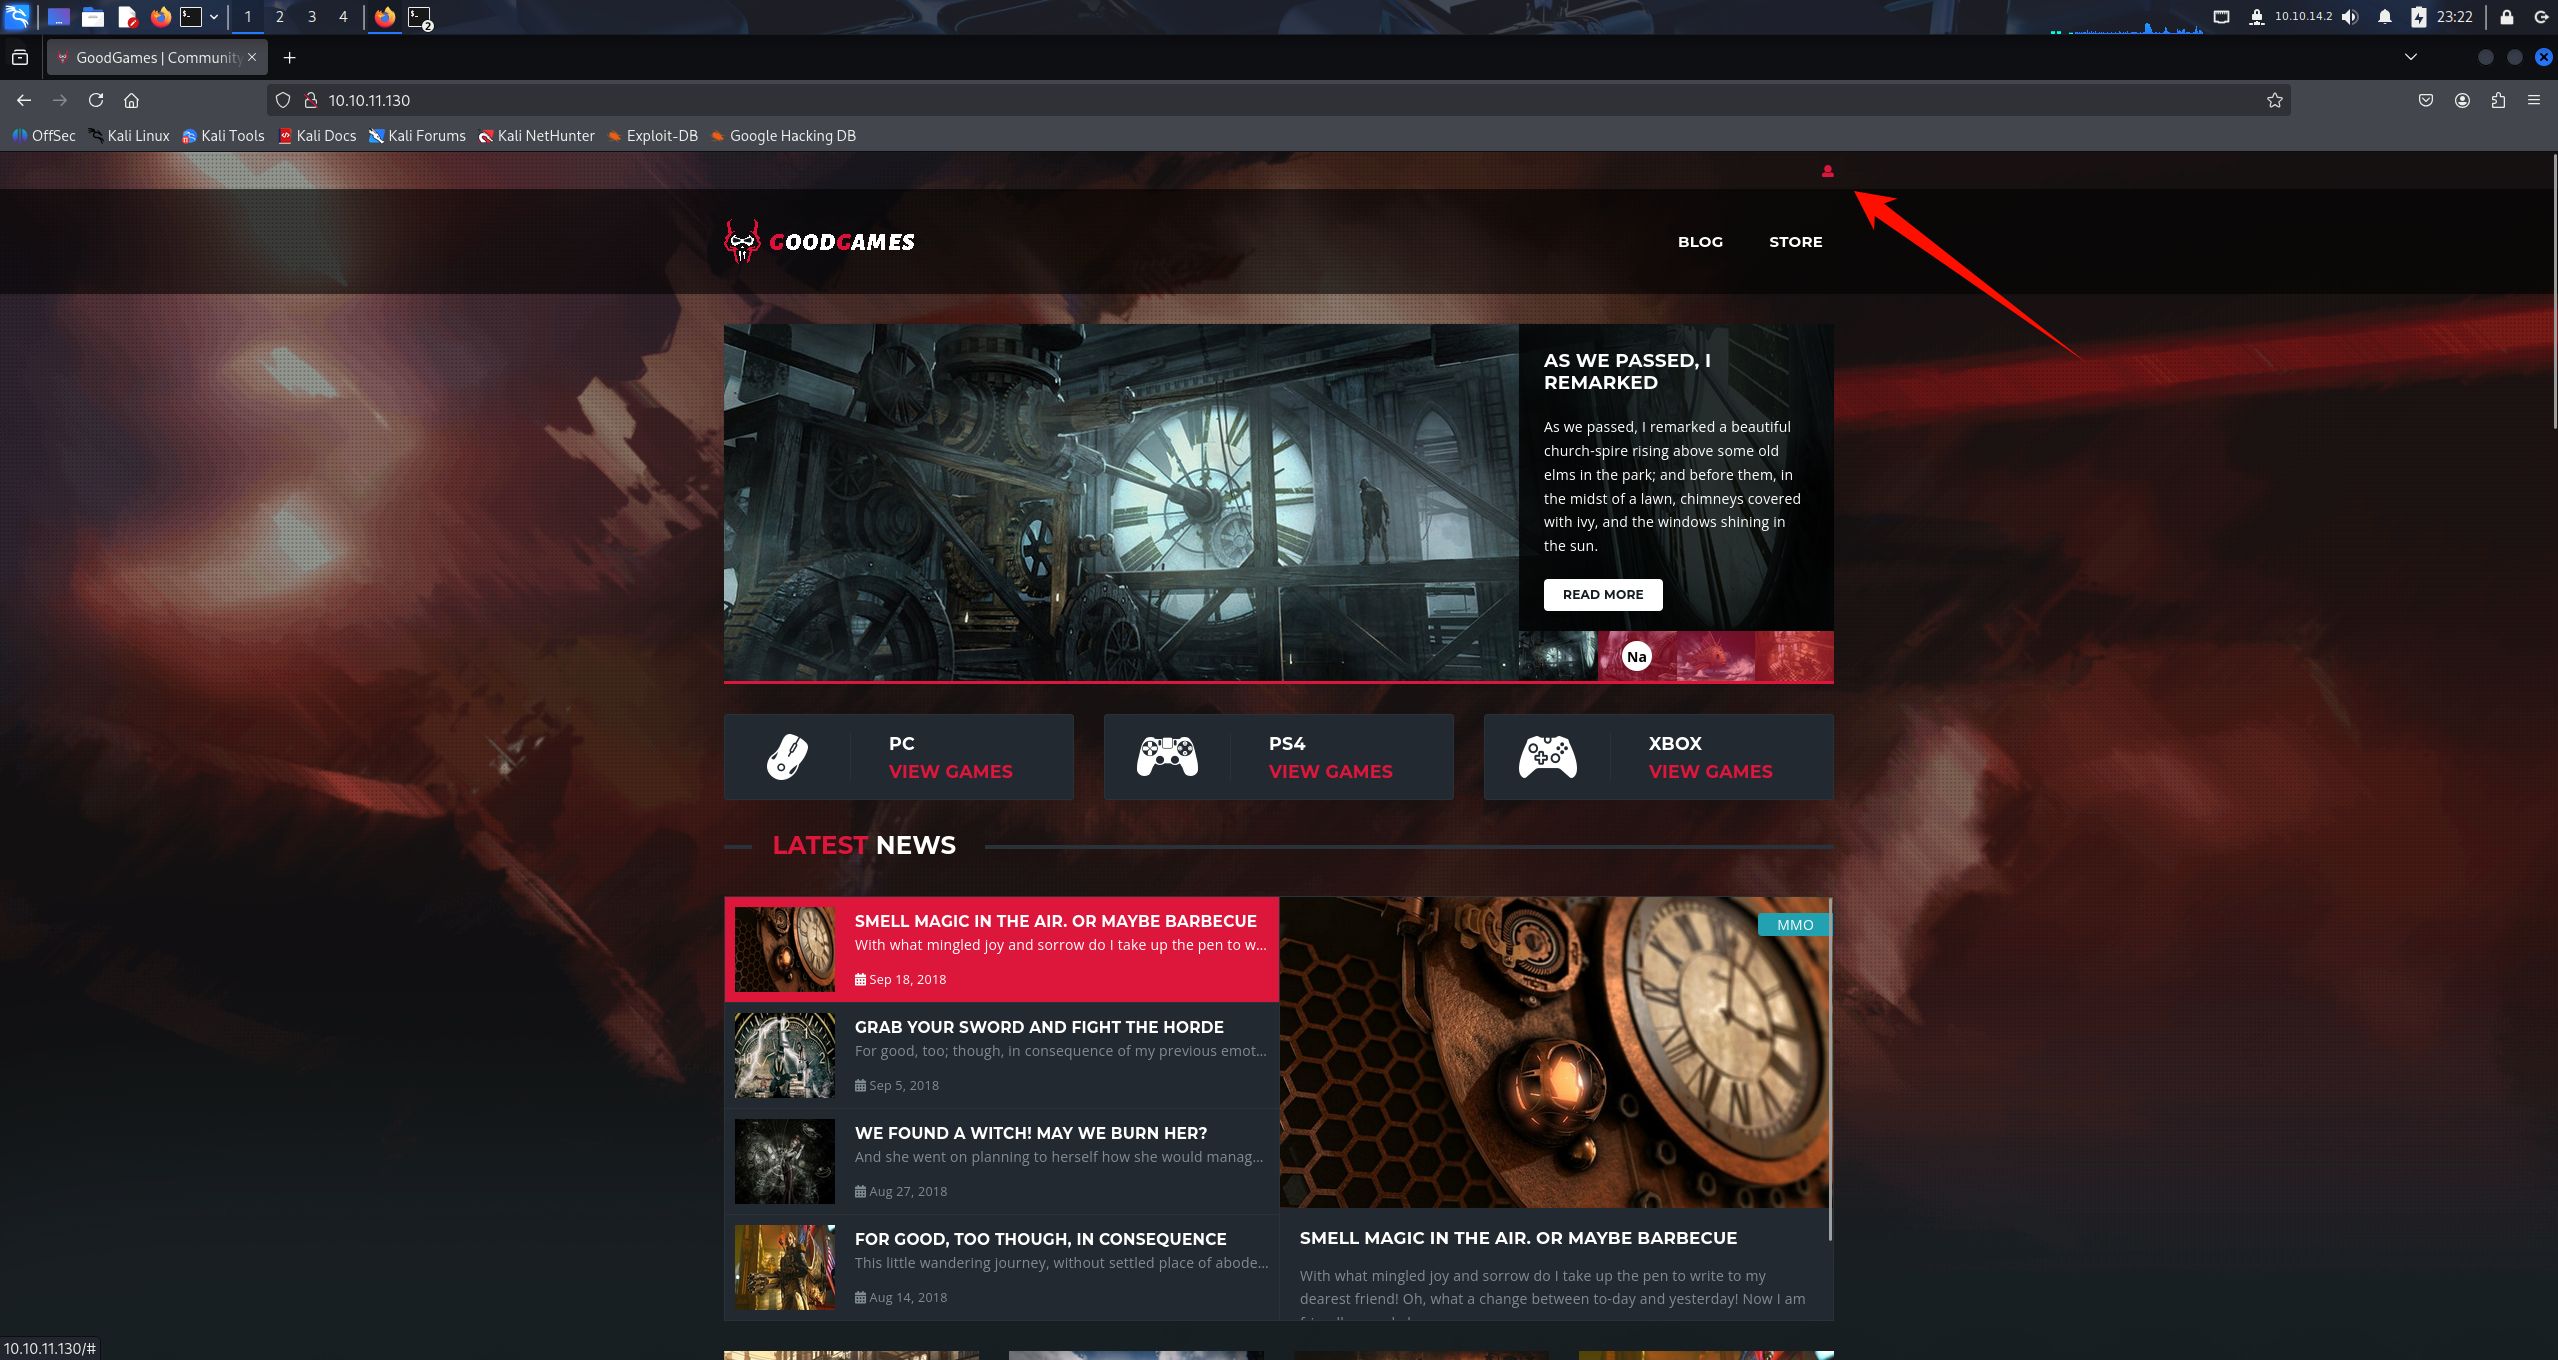This screenshot has width=2558, height=1360.
Task: Open Firefox application hamburger menu
Action: [x=2534, y=100]
